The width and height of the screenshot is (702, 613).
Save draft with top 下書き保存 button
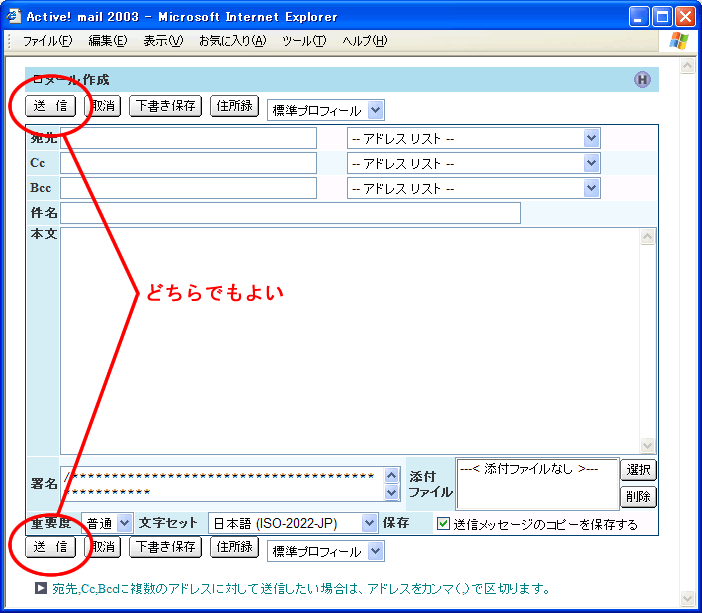click(x=166, y=106)
